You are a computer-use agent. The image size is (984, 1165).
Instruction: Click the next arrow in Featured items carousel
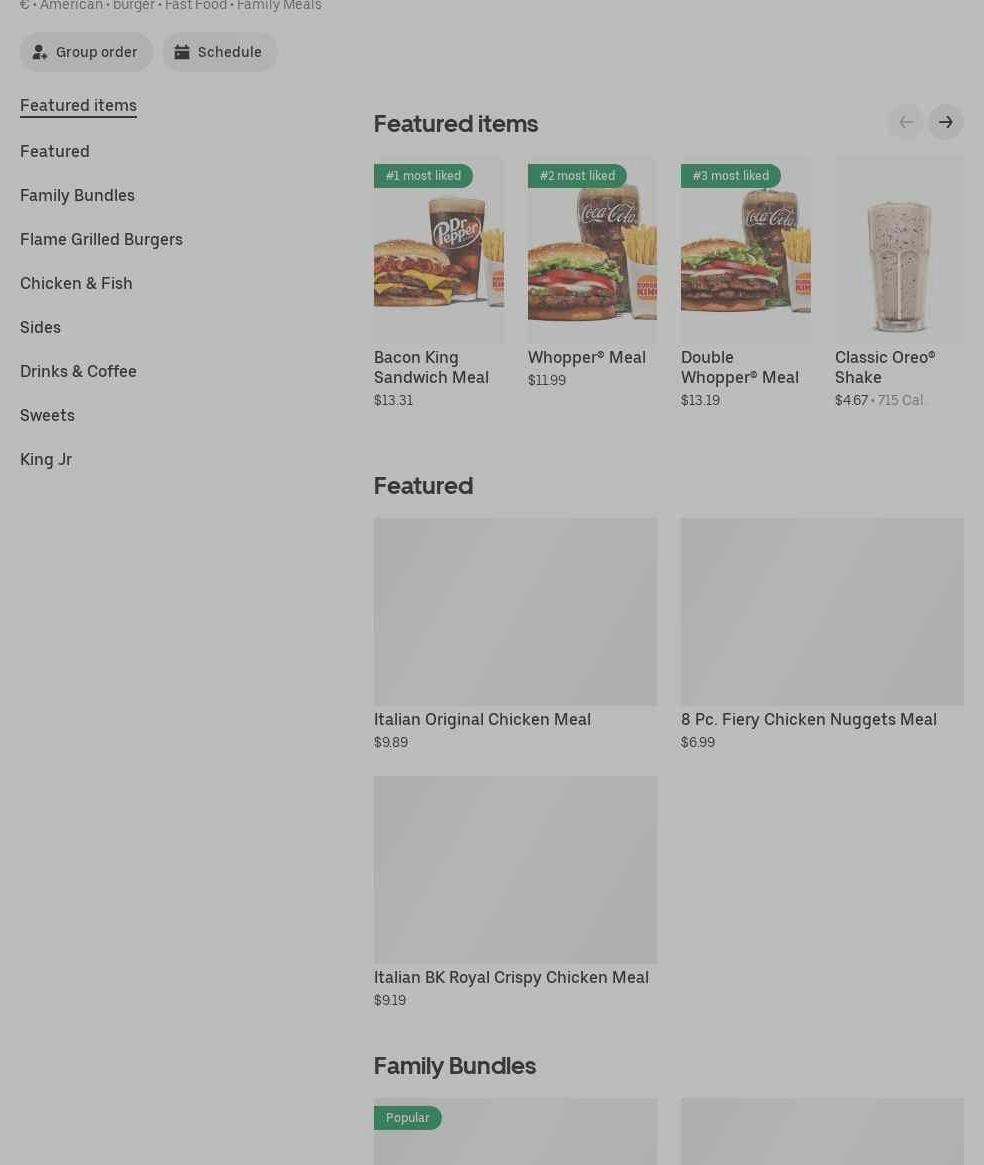pyautogui.click(x=945, y=122)
